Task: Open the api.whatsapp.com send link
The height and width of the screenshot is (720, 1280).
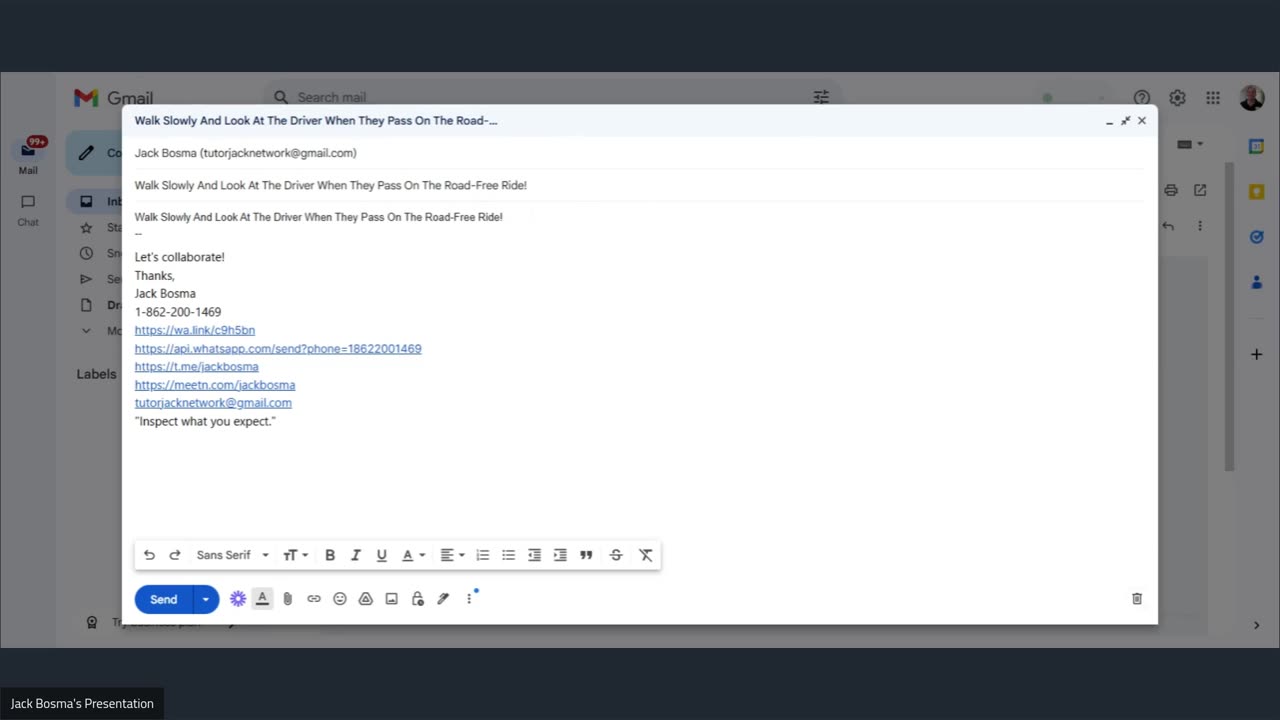Action: pyautogui.click(x=278, y=349)
